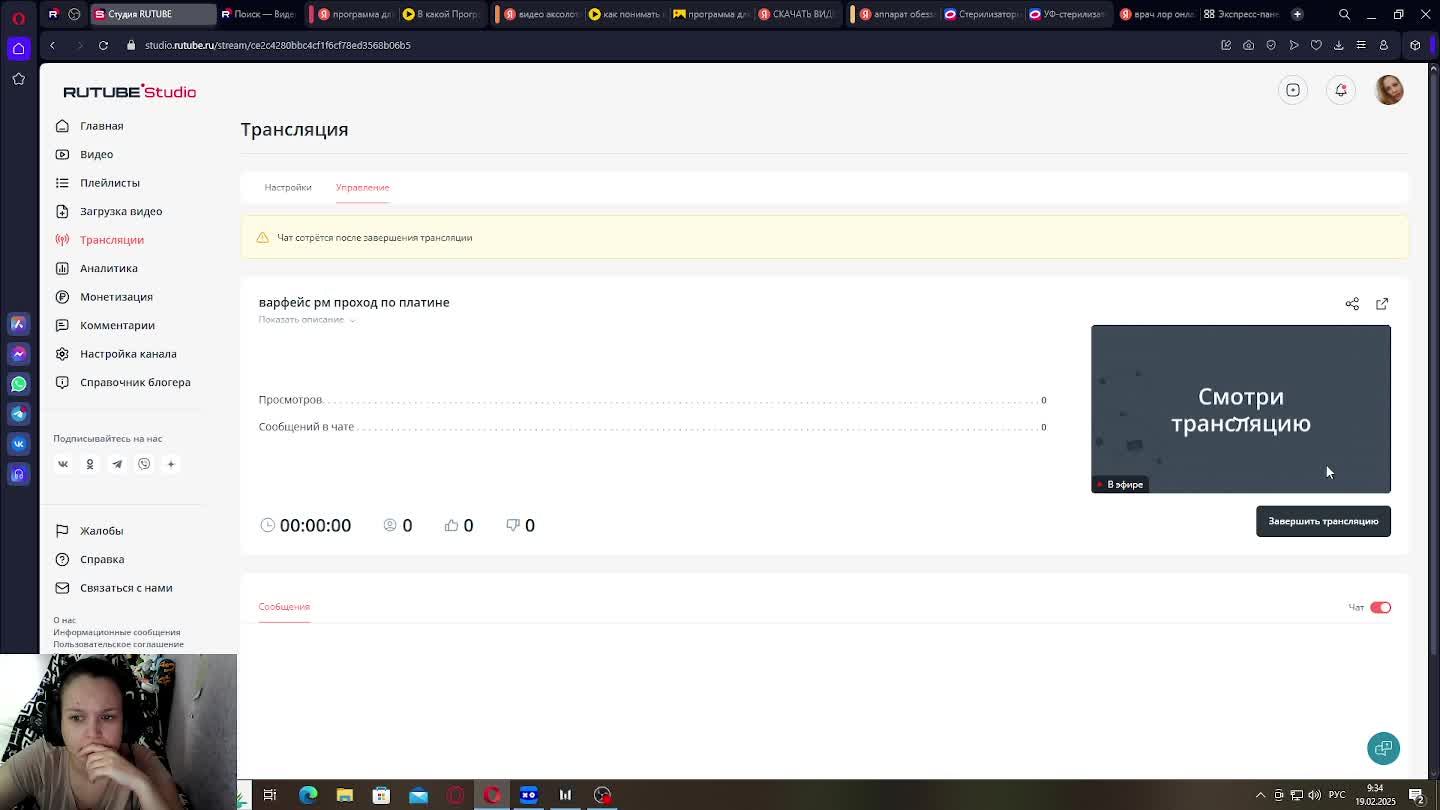
Task: Open the Odnoklassniki social icon
Action: click(89, 464)
